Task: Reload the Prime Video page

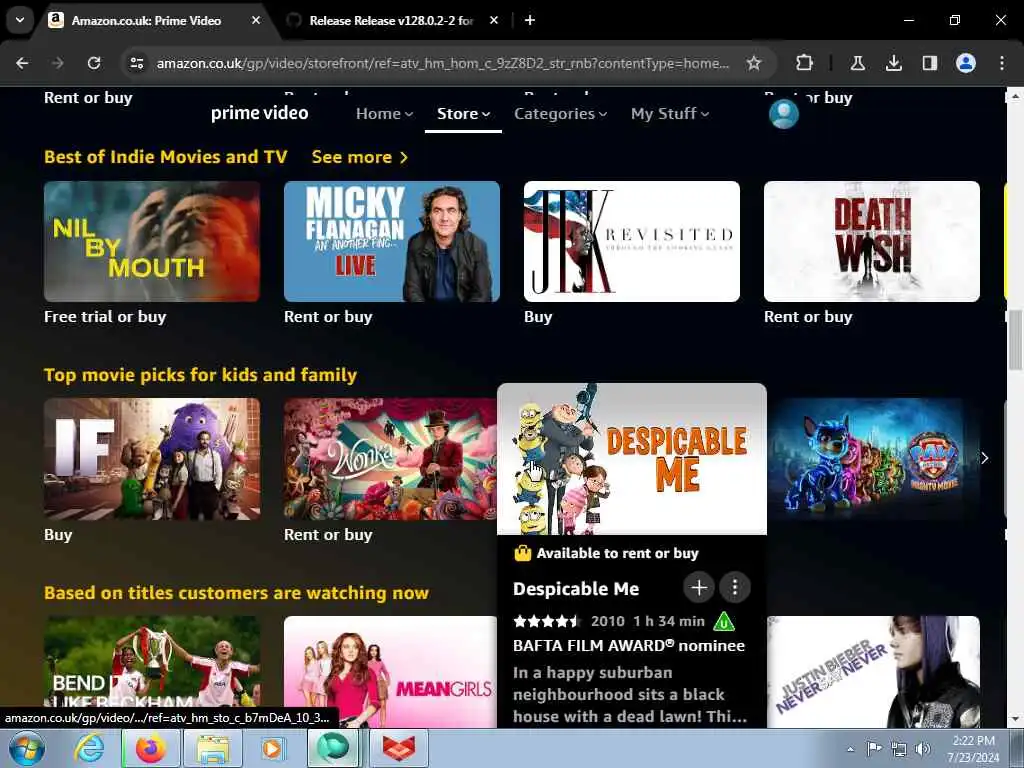Action: pyautogui.click(x=94, y=63)
